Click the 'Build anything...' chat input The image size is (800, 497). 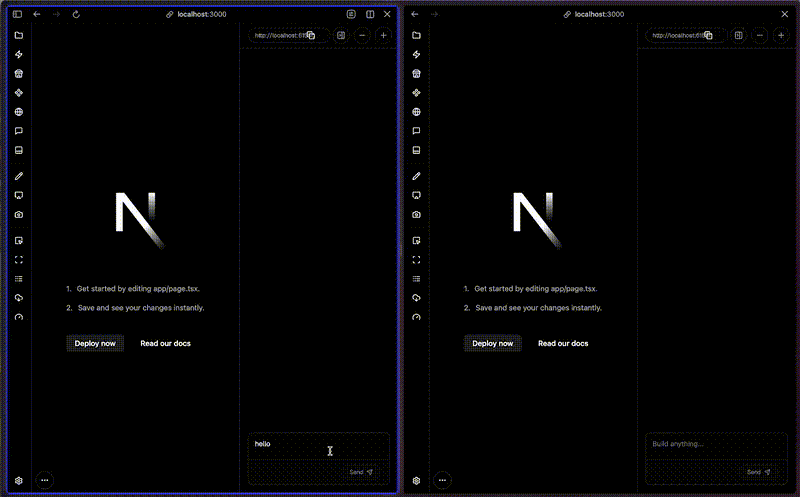tap(716, 447)
